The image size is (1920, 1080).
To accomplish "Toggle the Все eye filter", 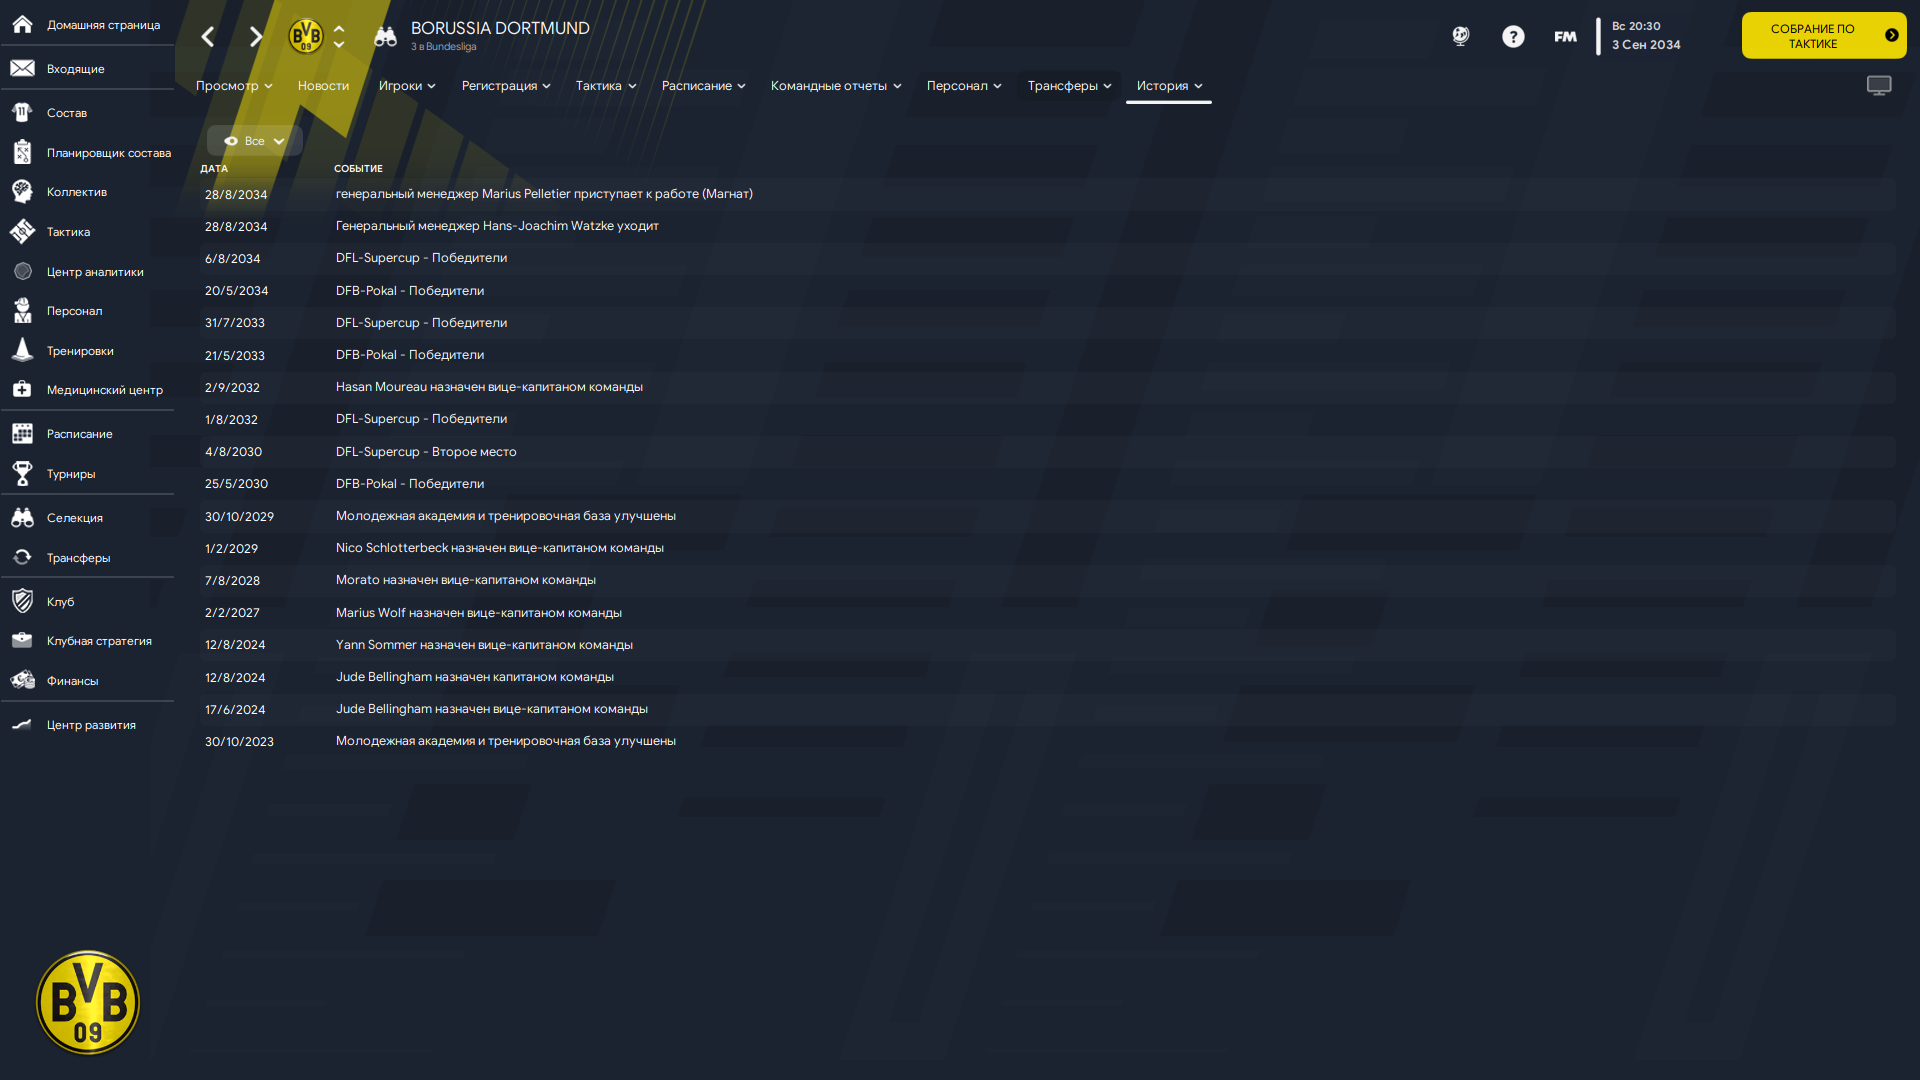I will [x=254, y=141].
